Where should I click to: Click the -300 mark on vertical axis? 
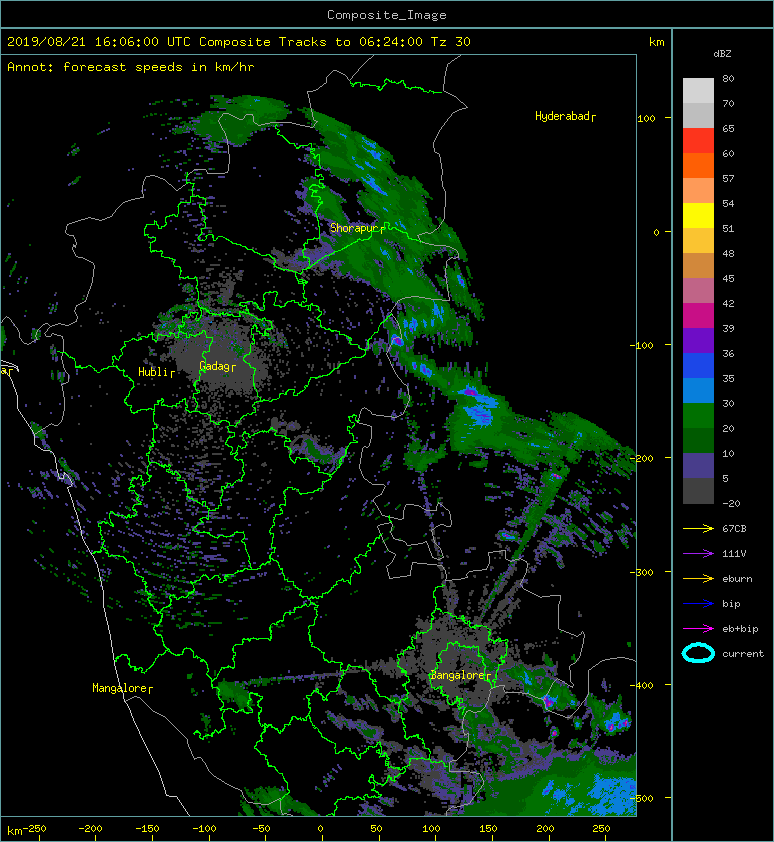click(642, 572)
